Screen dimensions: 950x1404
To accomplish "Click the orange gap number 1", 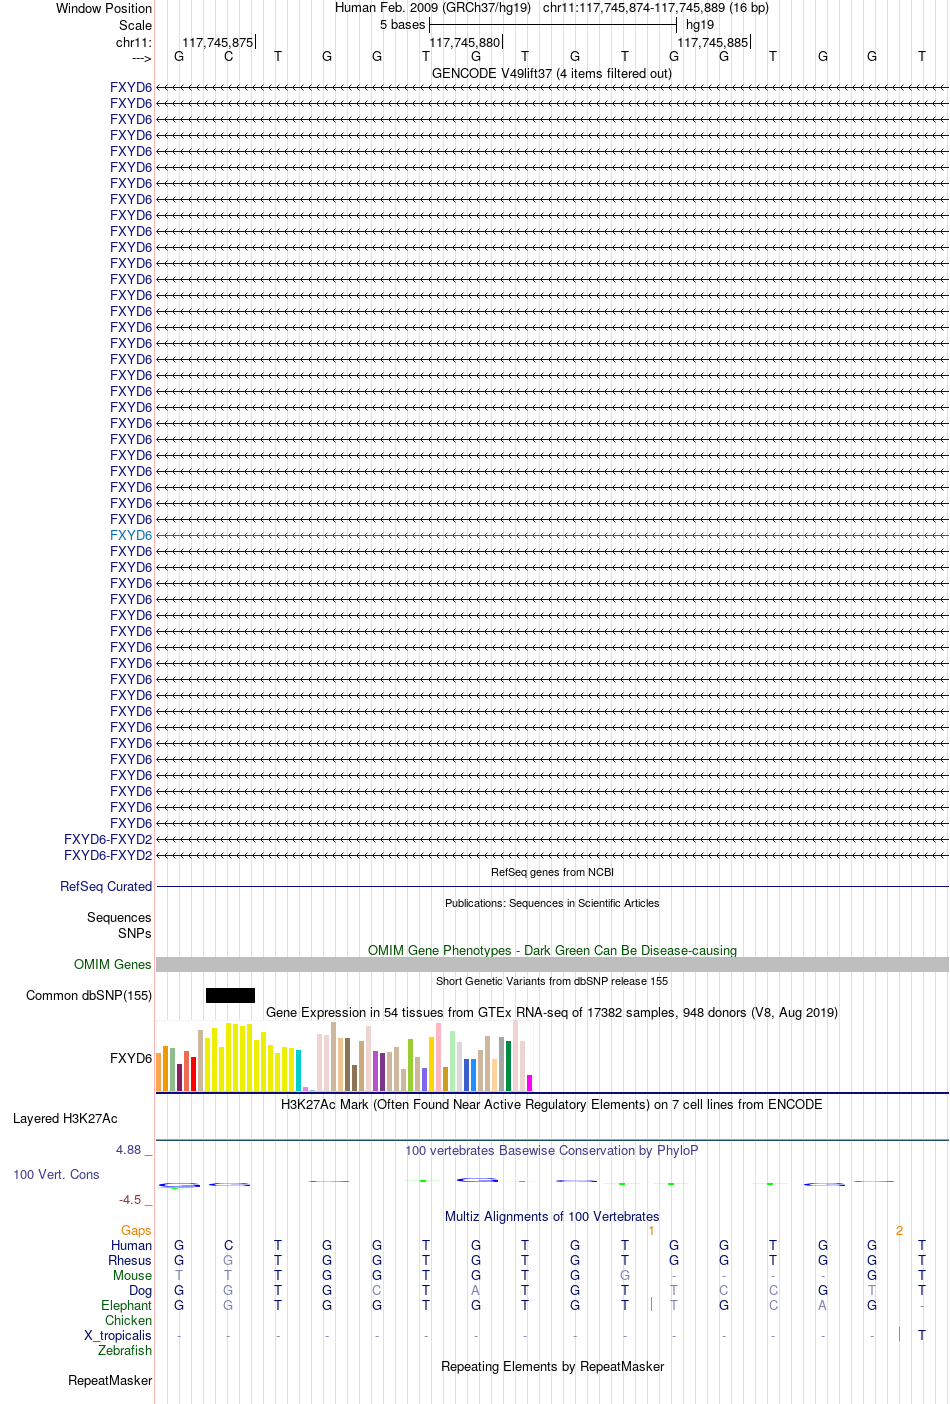I will (651, 1230).
